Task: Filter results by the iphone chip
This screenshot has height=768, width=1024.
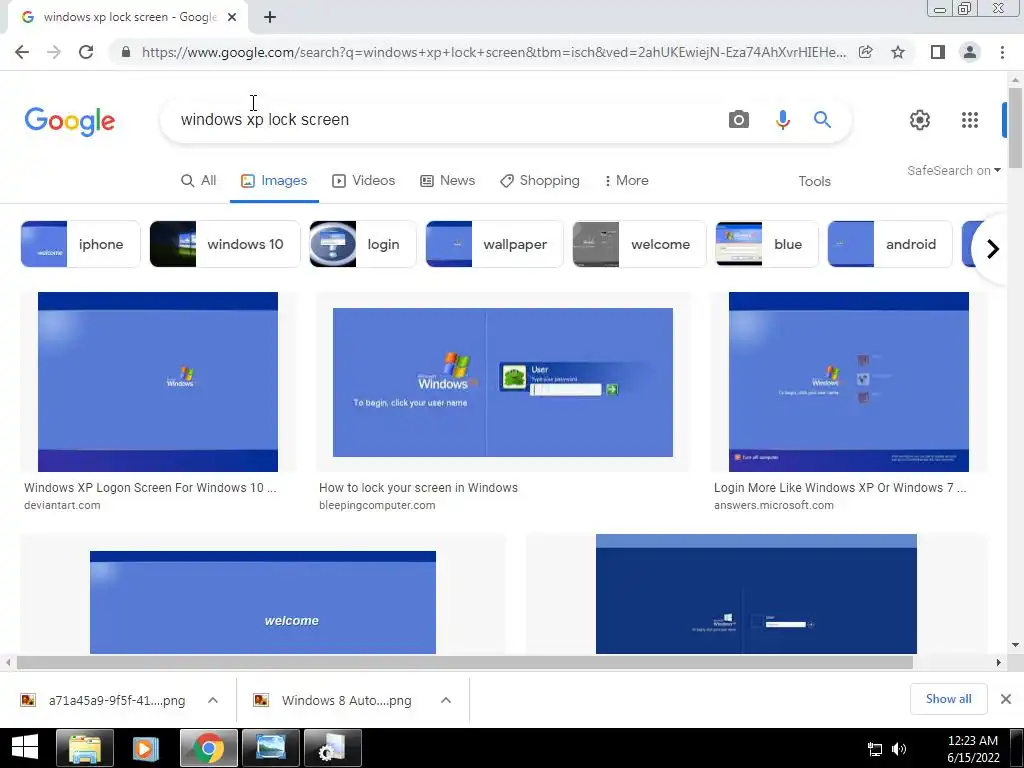Action: (80, 244)
